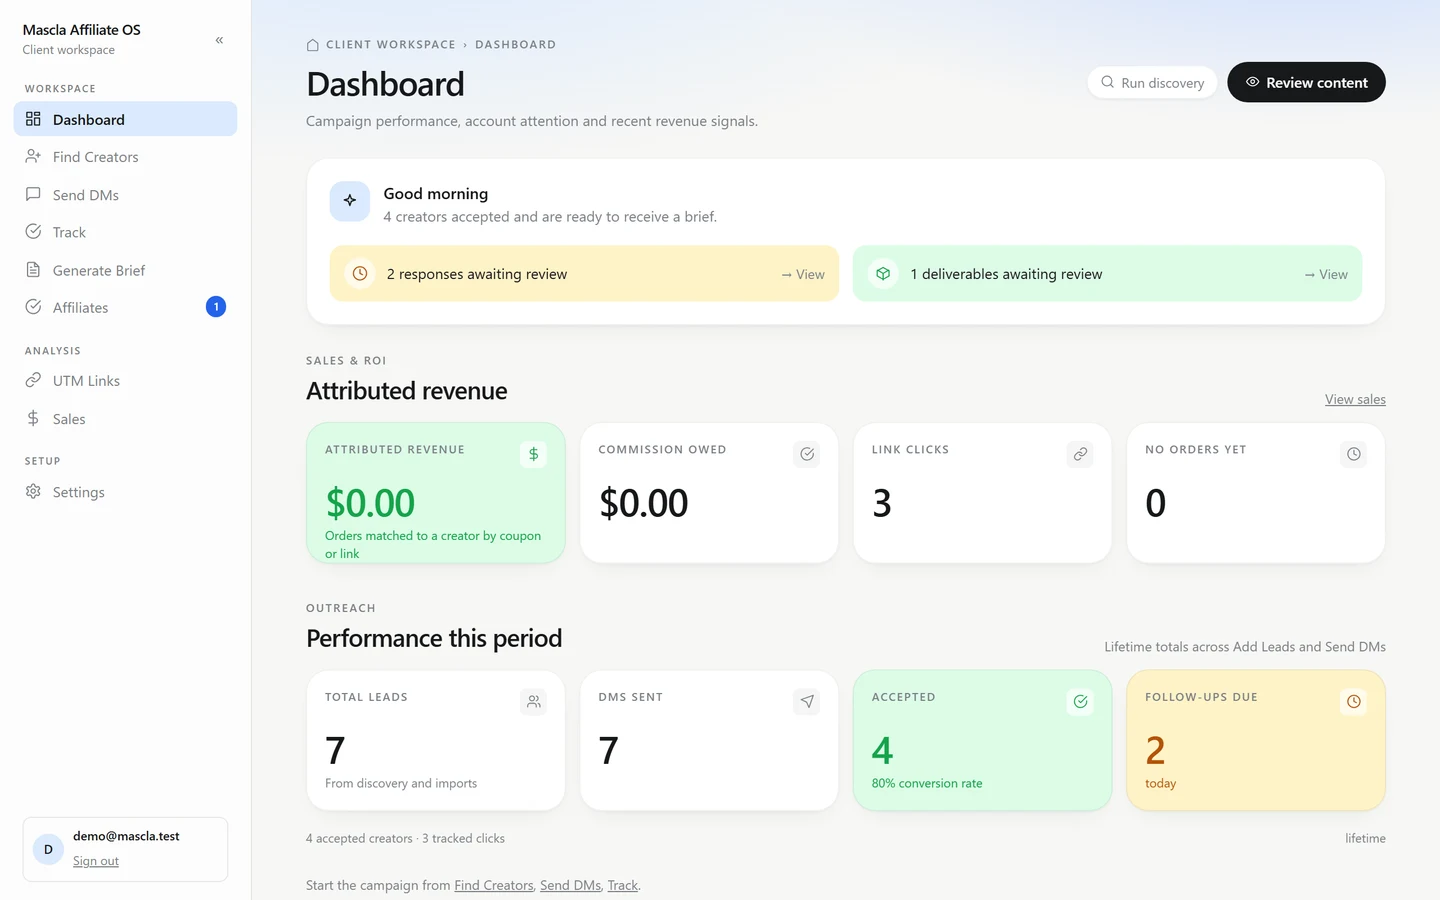The width and height of the screenshot is (1440, 900).
Task: Click the people icon on Total Leads card
Action: click(x=534, y=702)
